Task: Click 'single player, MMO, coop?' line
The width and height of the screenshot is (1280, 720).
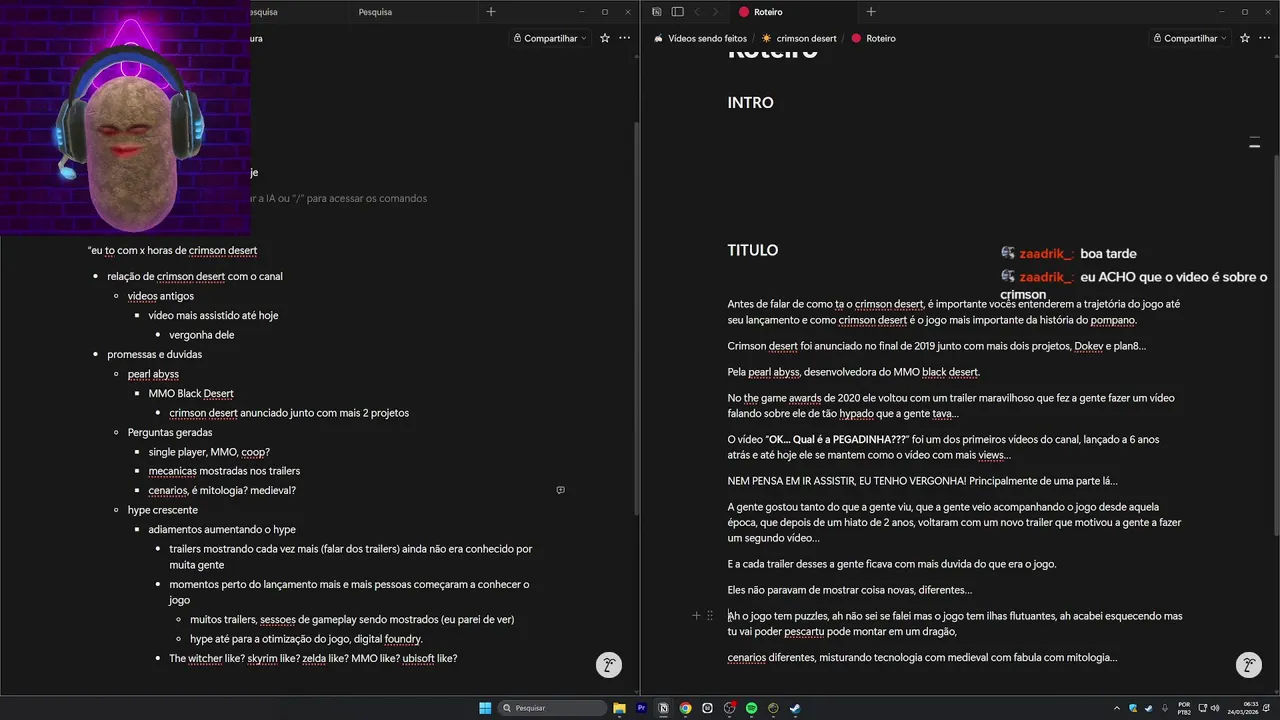Action: coord(209,452)
